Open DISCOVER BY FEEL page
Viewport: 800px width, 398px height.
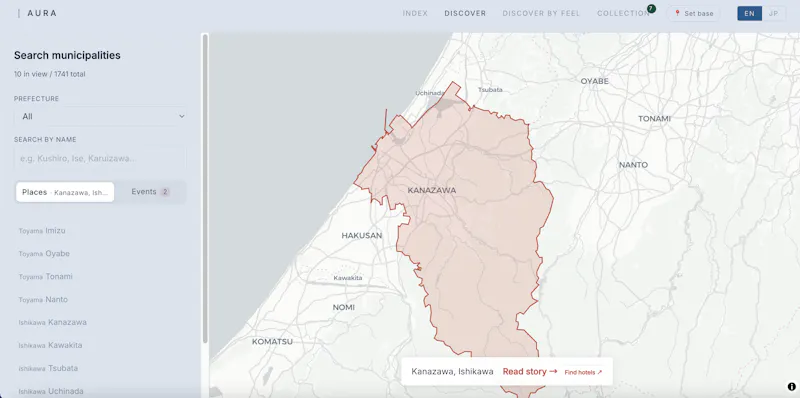pos(541,13)
